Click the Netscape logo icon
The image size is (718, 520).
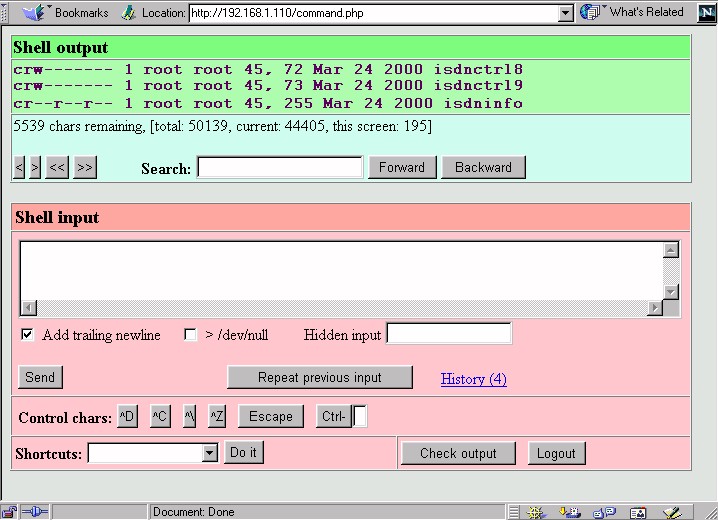pos(707,12)
